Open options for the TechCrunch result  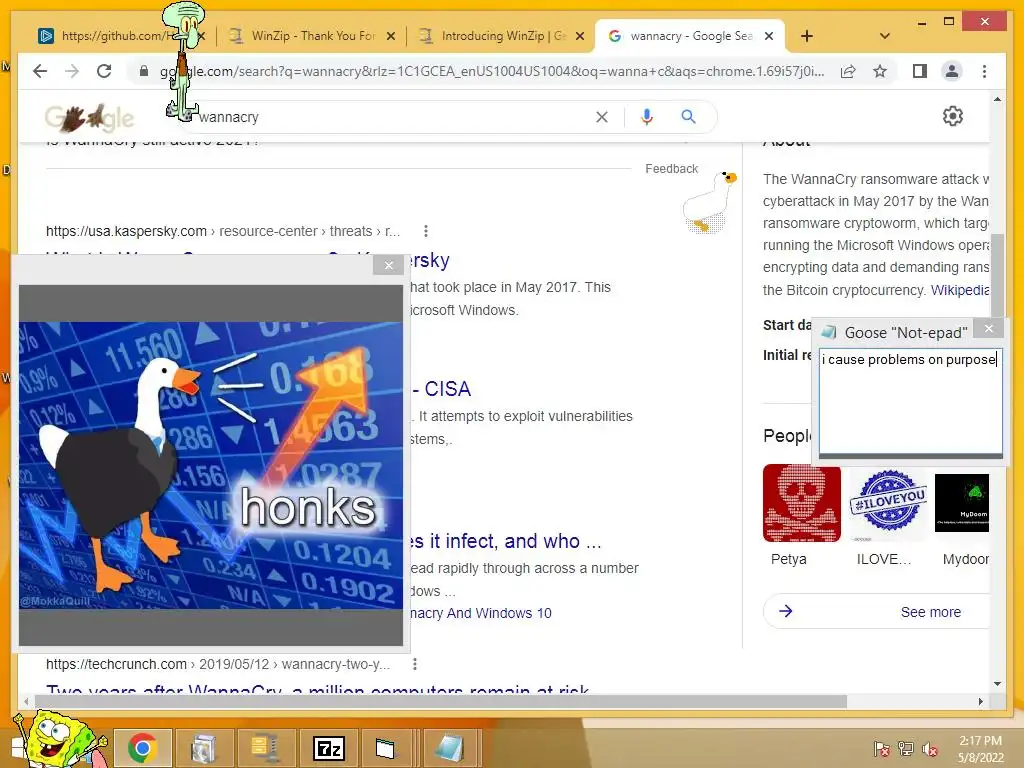415,664
